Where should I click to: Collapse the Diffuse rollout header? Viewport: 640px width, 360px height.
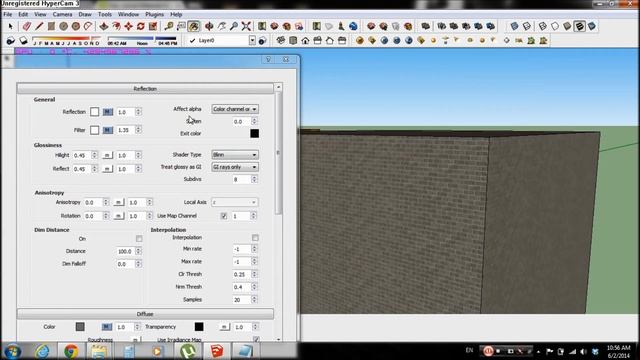point(145,314)
